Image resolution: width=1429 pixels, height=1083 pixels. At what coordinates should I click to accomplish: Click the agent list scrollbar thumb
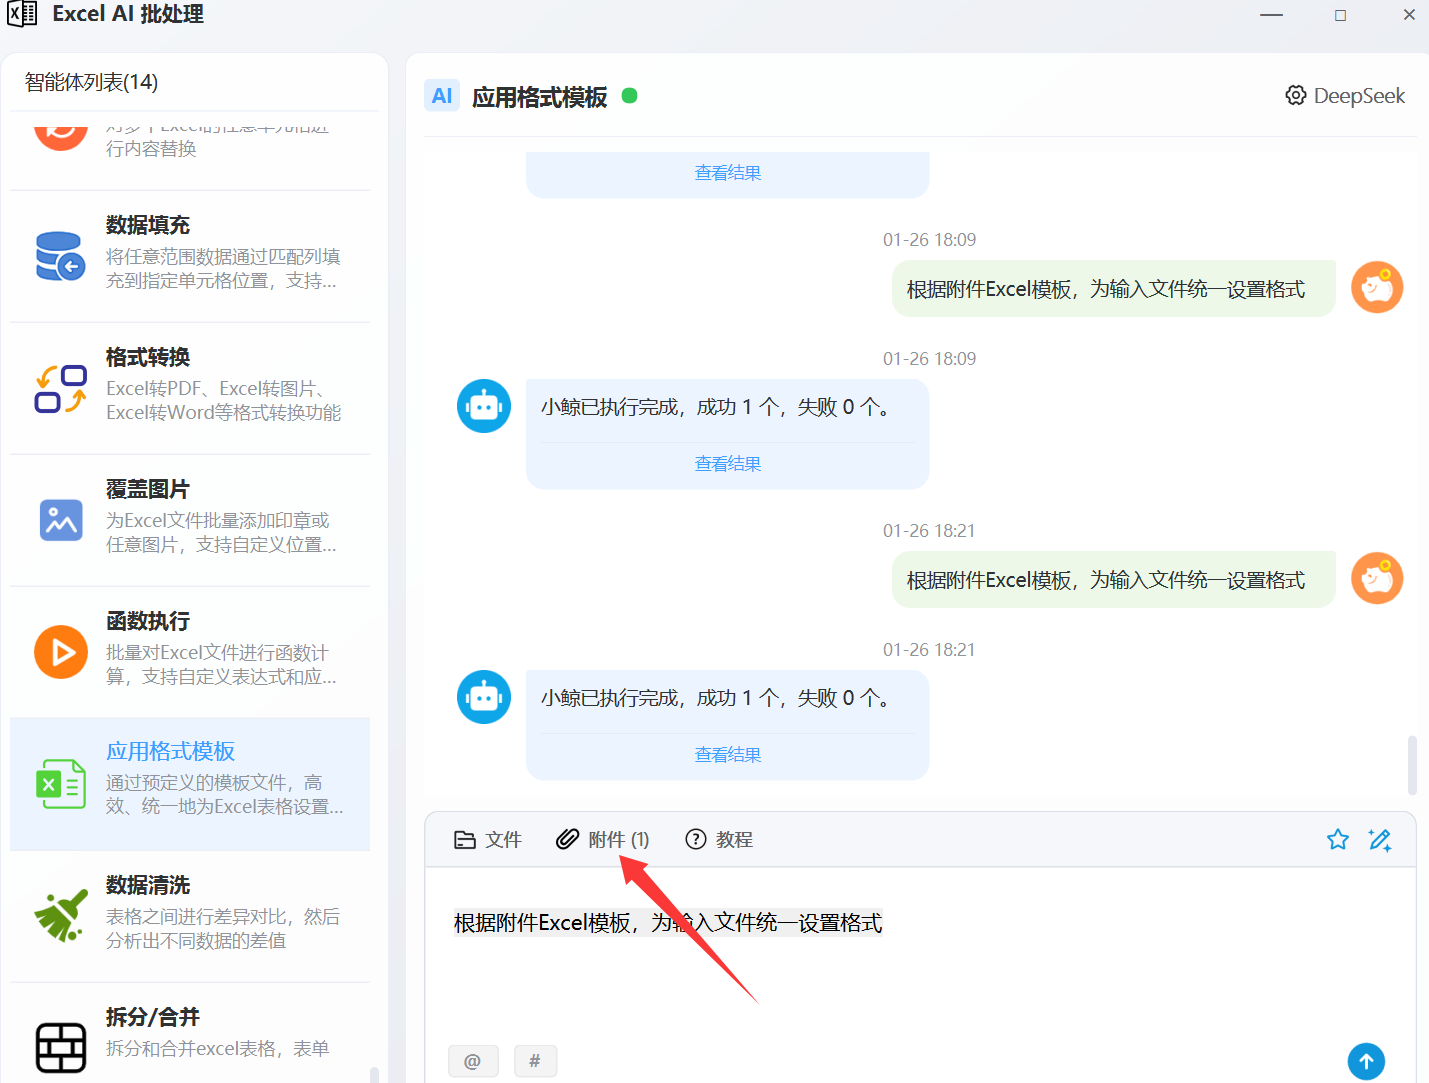[x=374, y=1074]
